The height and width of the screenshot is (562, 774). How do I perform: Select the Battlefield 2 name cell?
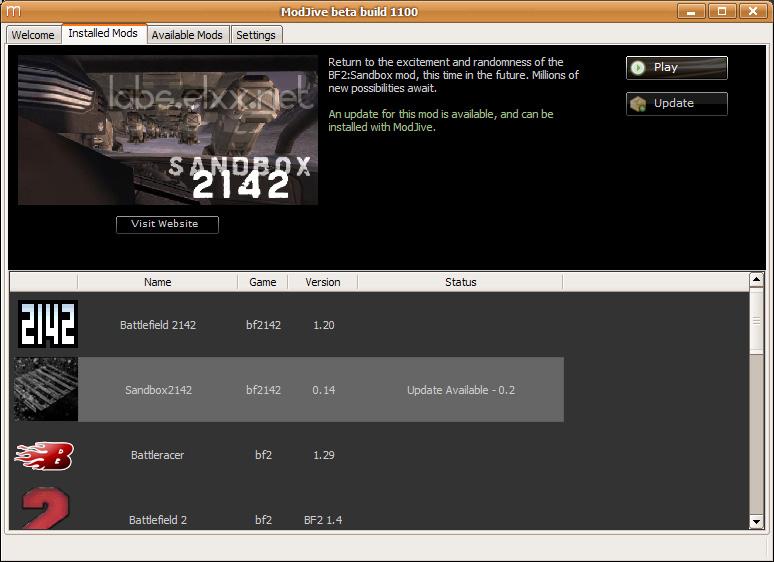coord(158,520)
